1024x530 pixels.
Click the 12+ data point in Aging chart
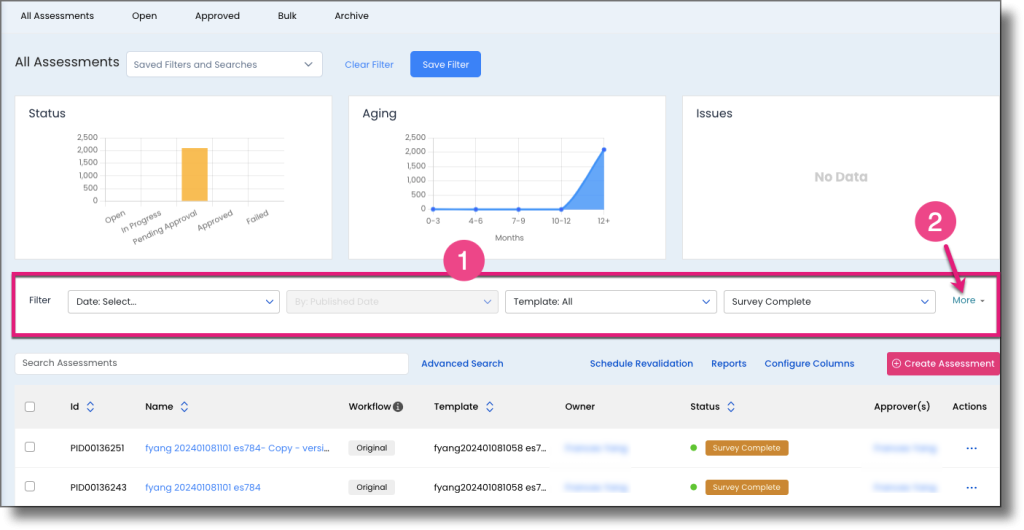point(604,150)
